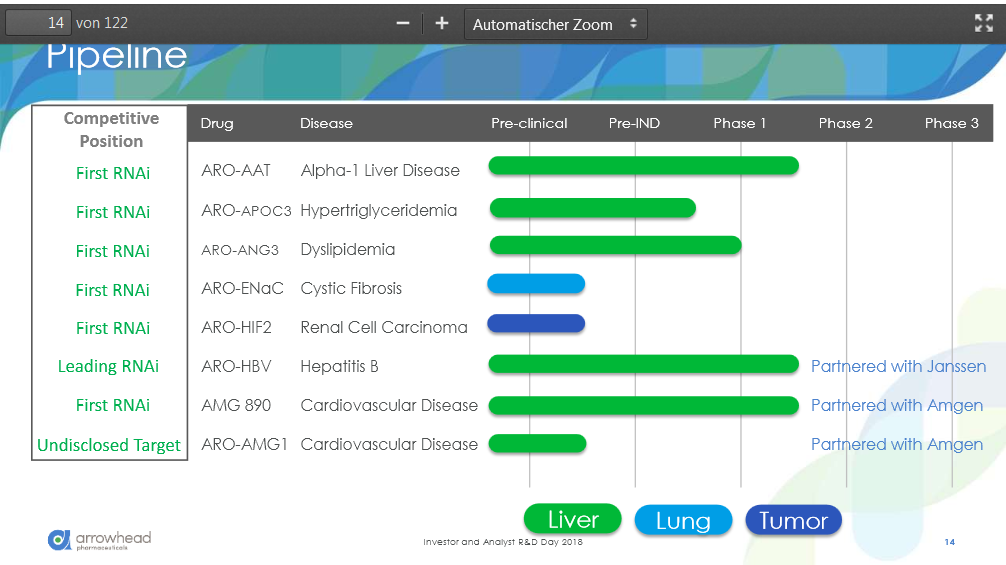Click the ARO-ENaC light blue progress bar
The width and height of the screenshot is (1006, 565).
(536, 283)
